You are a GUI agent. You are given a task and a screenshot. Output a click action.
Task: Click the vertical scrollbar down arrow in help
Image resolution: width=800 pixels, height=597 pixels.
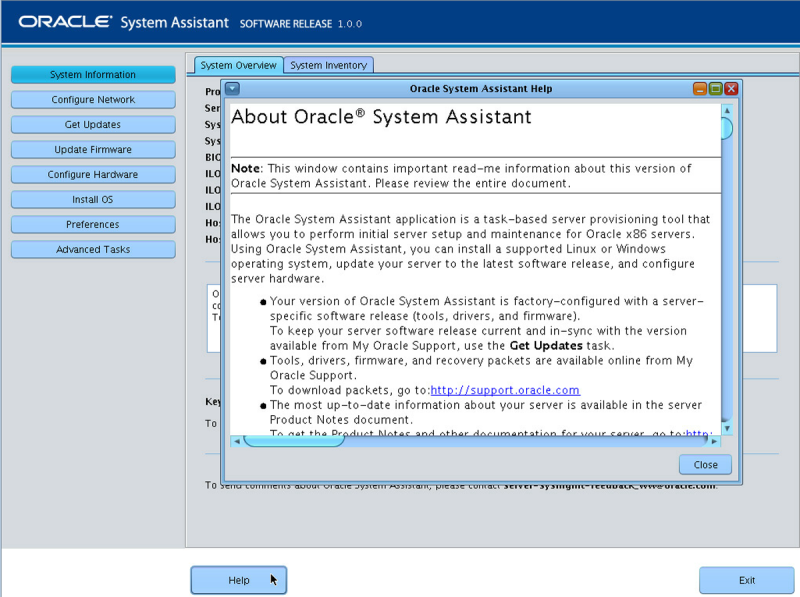pyautogui.click(x=727, y=429)
